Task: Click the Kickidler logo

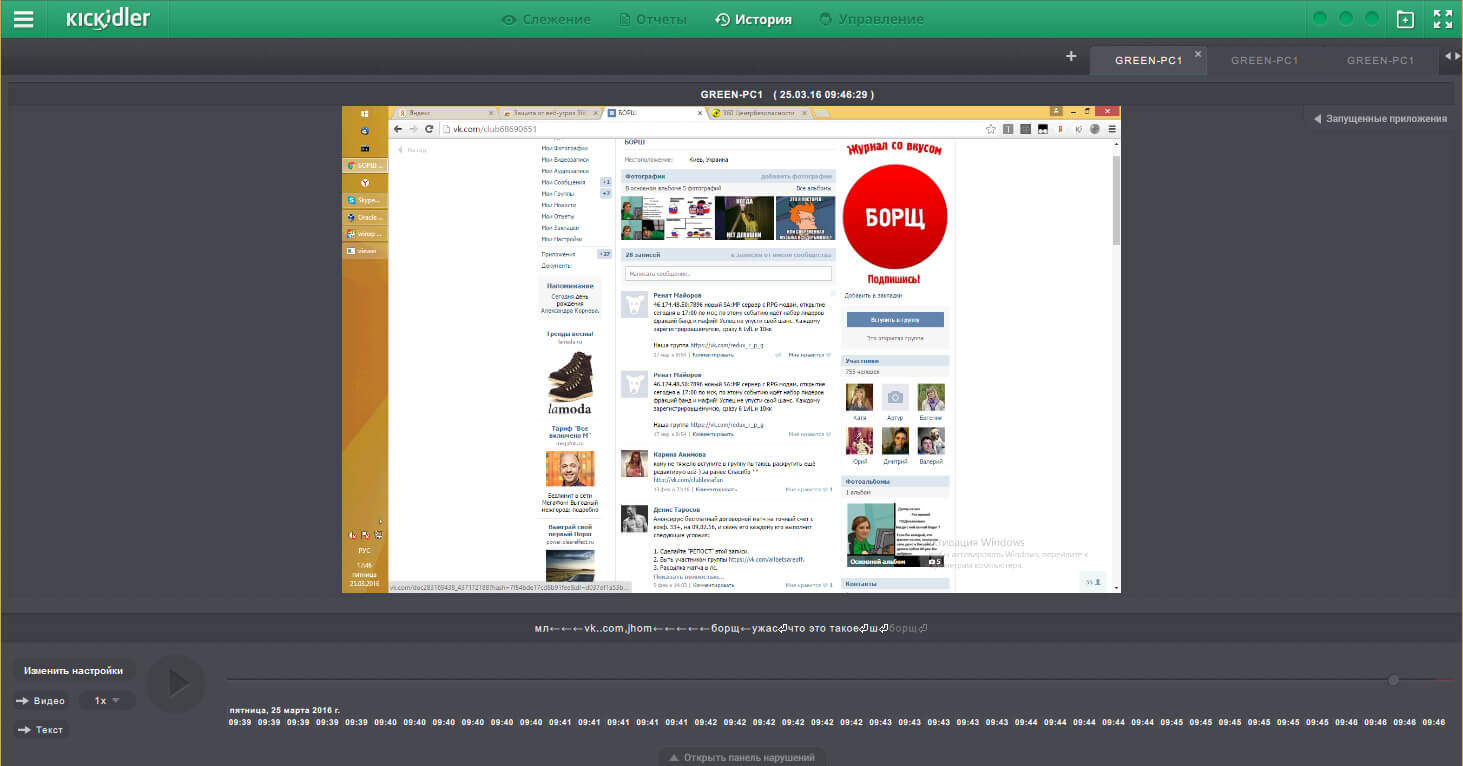Action: click(110, 19)
